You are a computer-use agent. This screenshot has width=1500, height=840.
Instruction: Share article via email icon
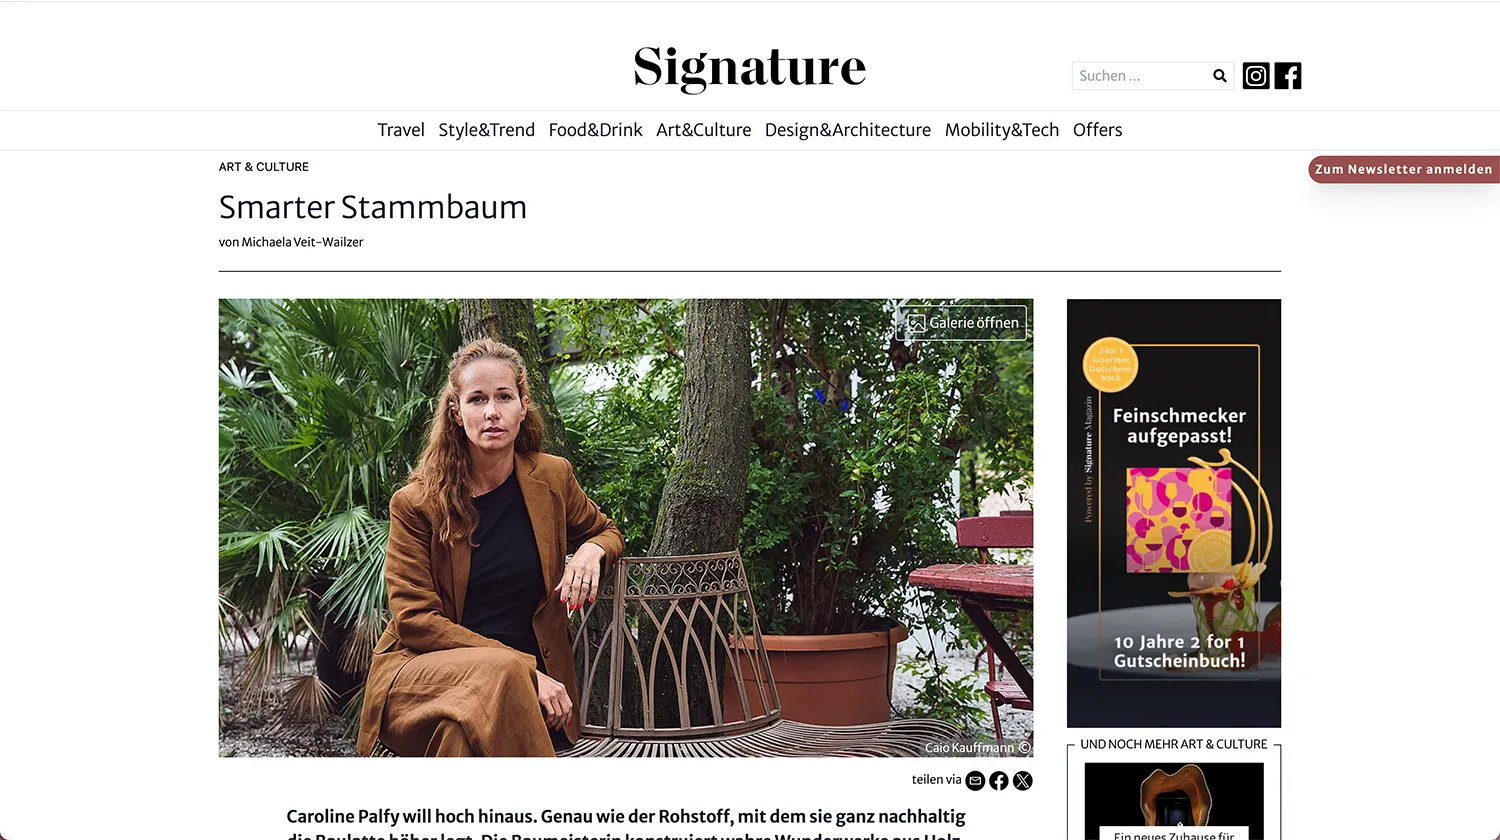(x=975, y=781)
